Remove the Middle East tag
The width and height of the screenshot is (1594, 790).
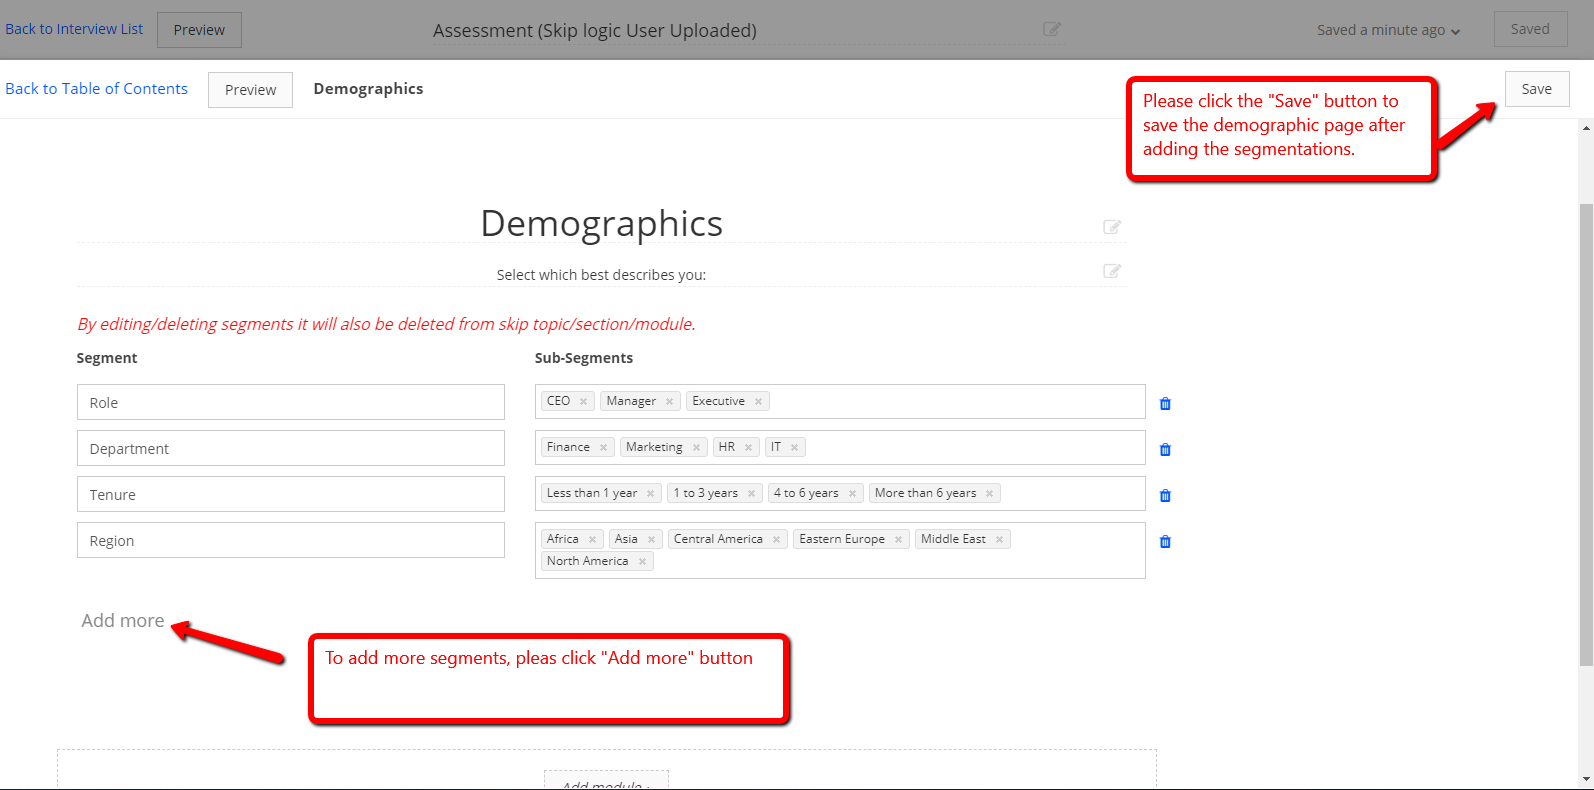pos(999,540)
